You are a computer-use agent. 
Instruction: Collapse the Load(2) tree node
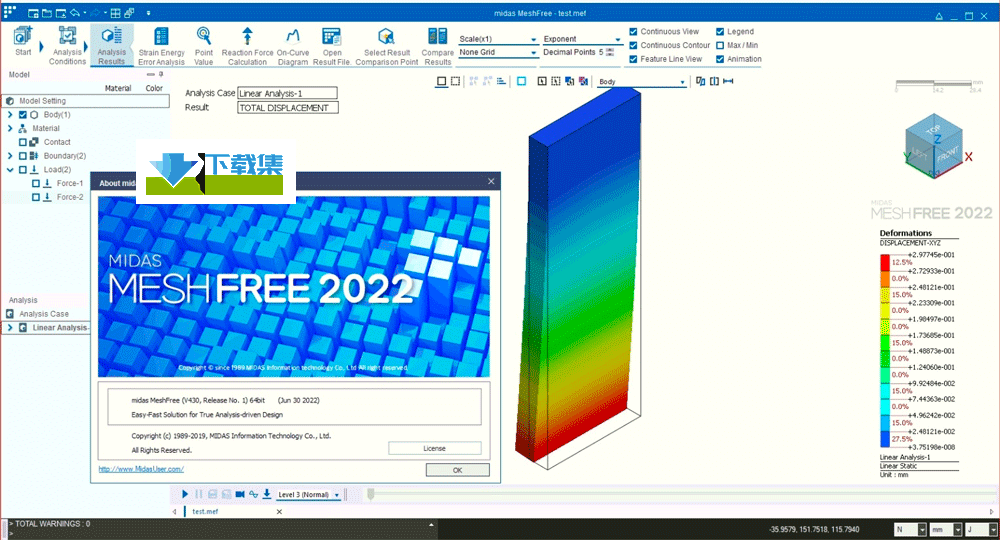pyautogui.click(x=10, y=170)
